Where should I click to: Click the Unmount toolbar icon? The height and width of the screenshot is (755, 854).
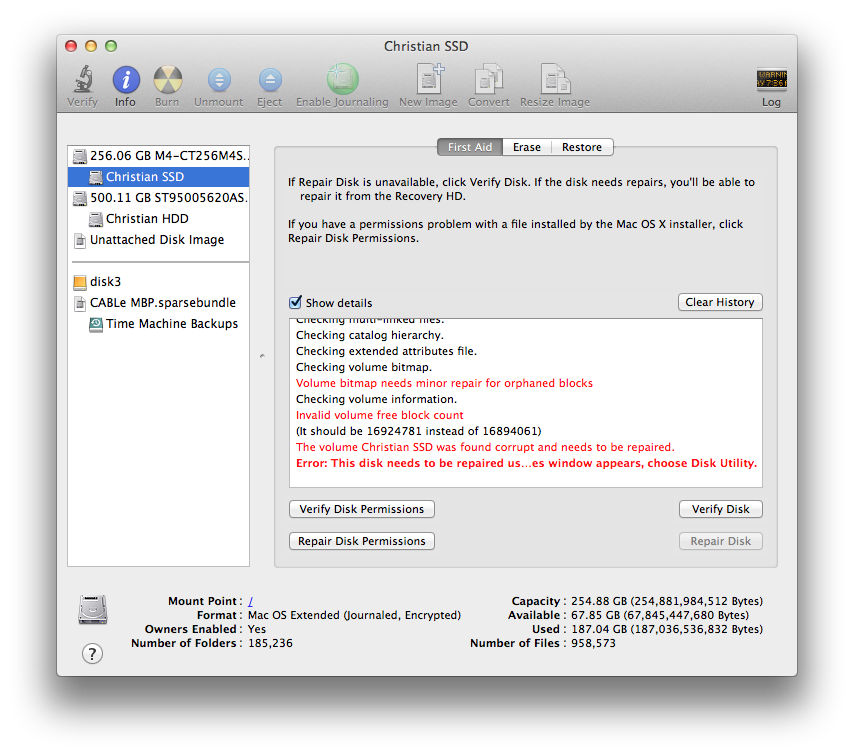[x=219, y=80]
